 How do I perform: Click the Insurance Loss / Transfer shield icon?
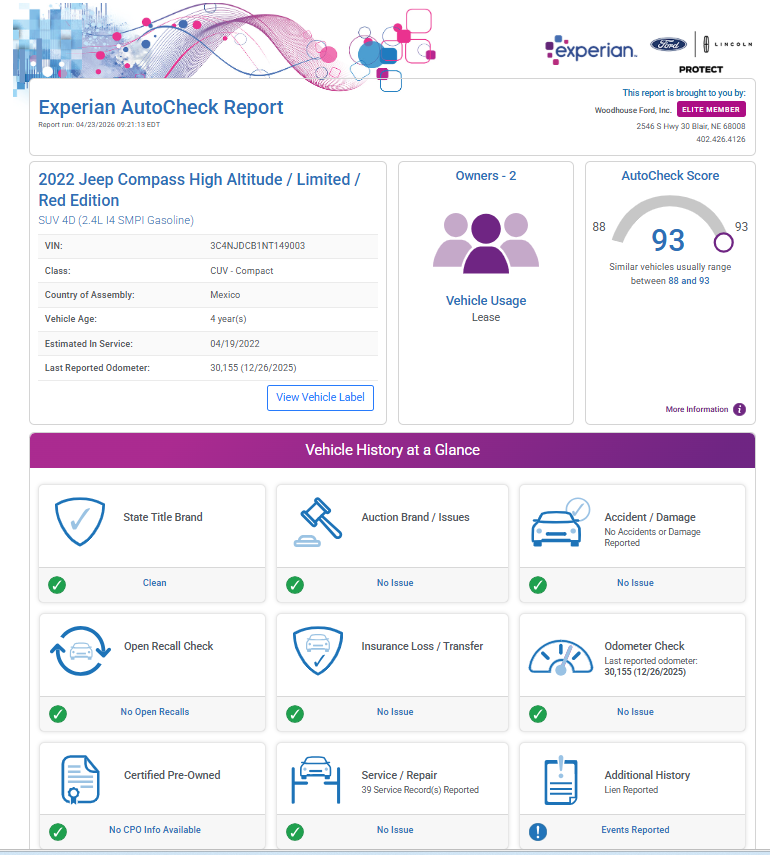point(318,651)
